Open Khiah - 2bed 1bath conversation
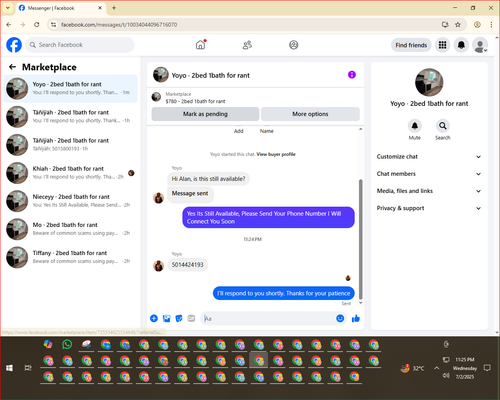 70,173
